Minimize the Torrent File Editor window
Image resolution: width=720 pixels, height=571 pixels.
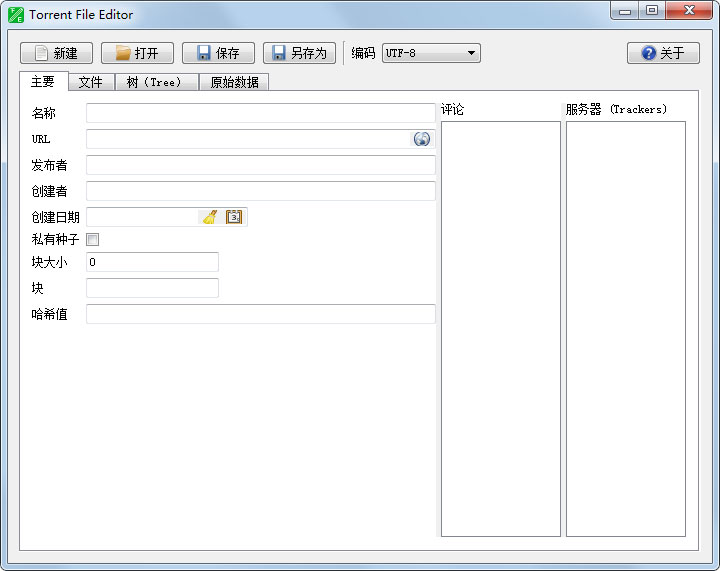pos(624,11)
